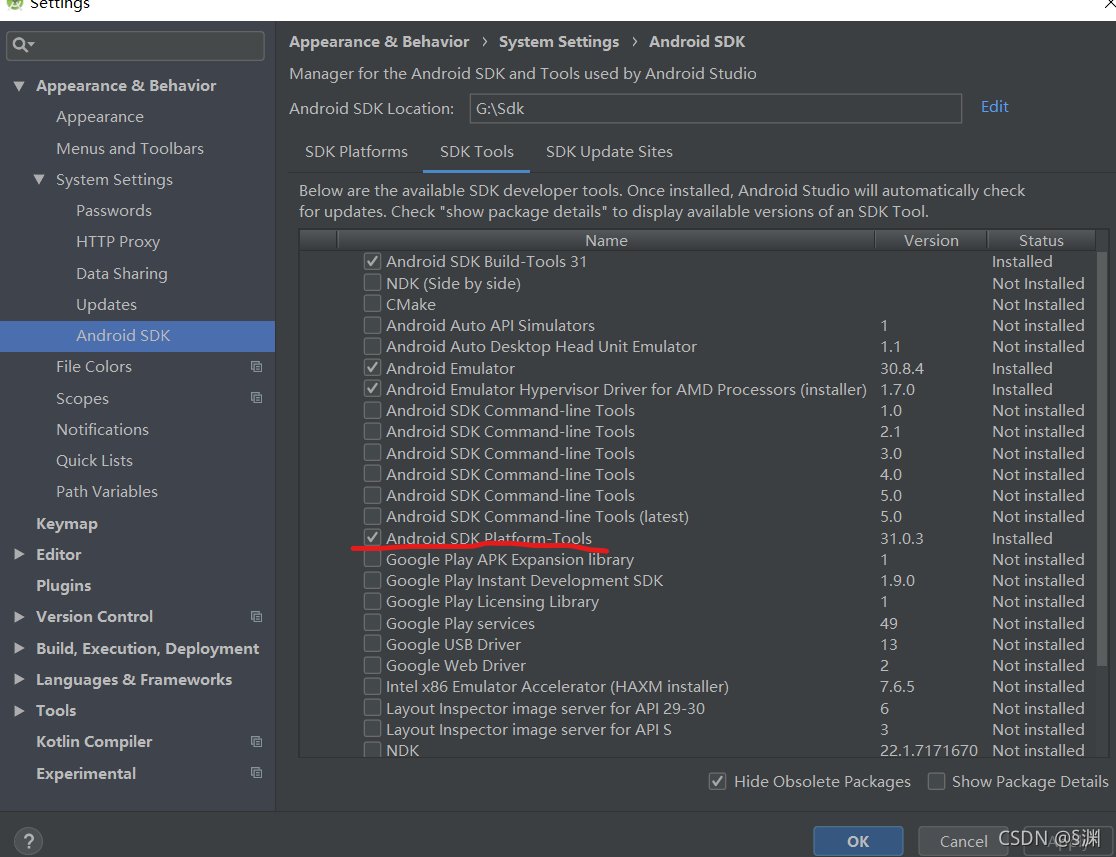Click NDK version 22.1.7171670 cell
Image resolution: width=1116 pixels, height=857 pixels.
pos(929,750)
